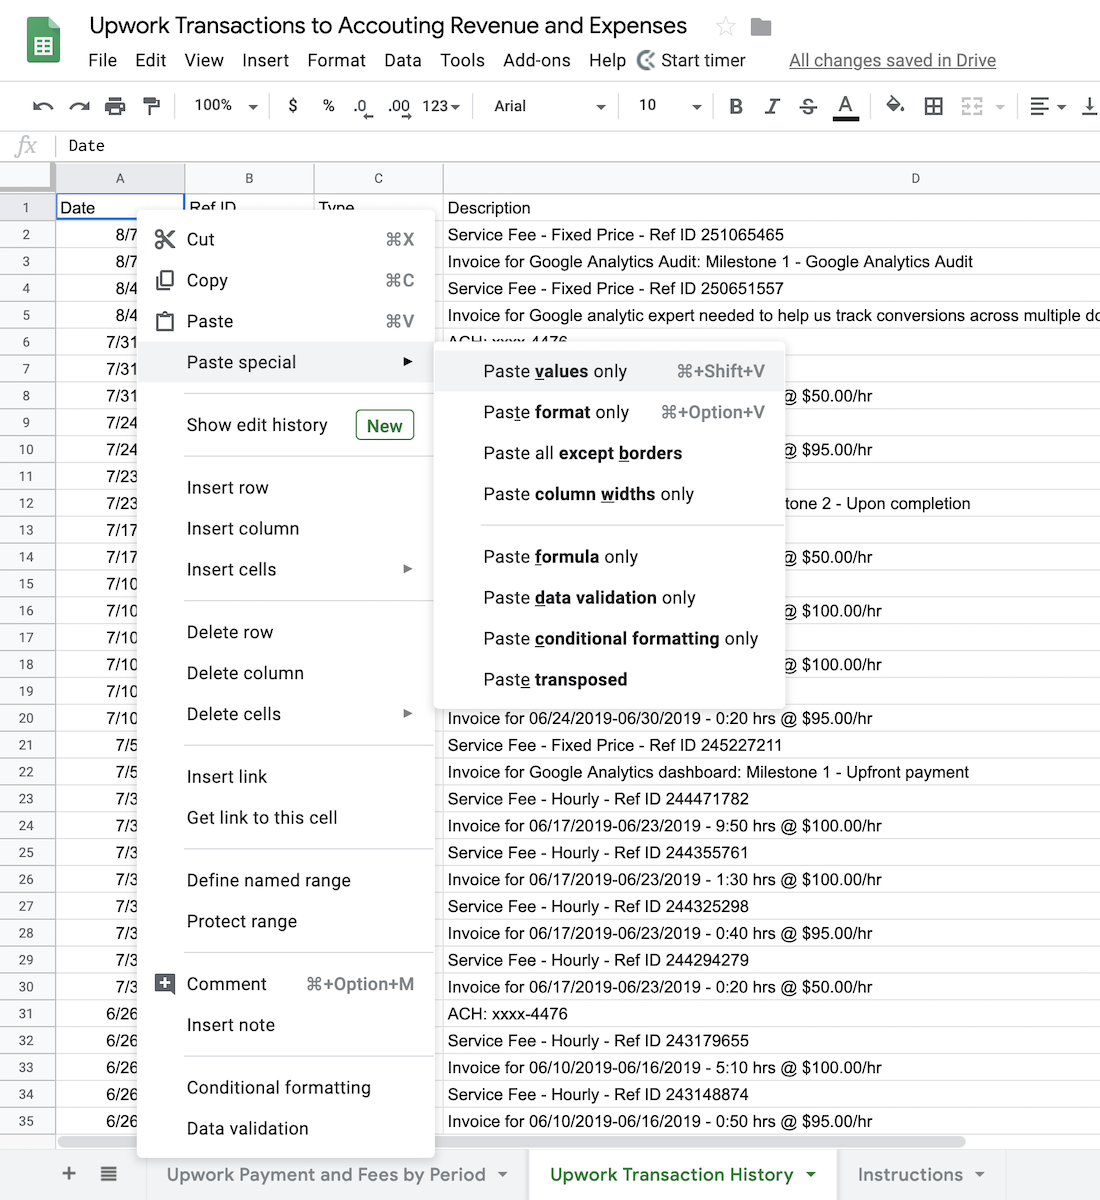
Task: Select Paste formula only
Action: tap(610, 557)
